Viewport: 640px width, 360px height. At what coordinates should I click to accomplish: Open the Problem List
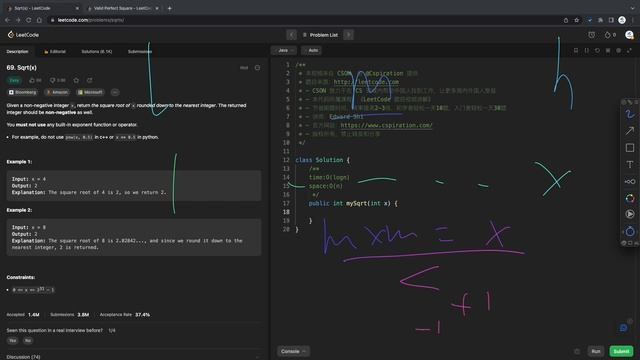320,35
